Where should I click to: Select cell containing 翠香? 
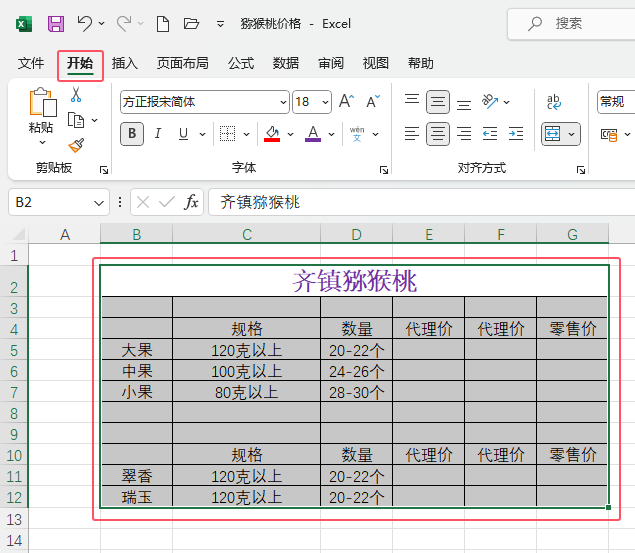click(137, 476)
